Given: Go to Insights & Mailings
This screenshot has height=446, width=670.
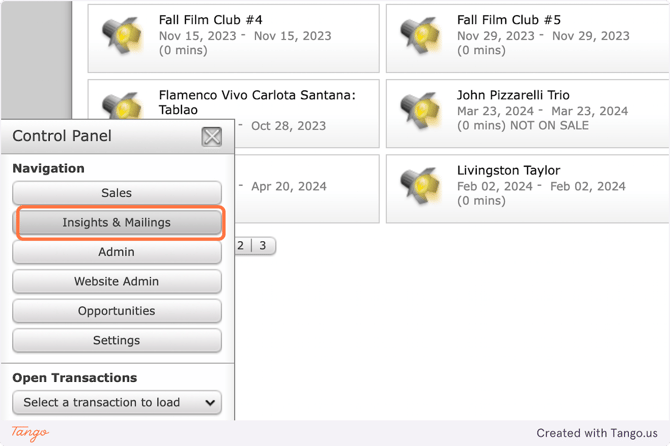Looking at the screenshot, I should (x=117, y=222).
